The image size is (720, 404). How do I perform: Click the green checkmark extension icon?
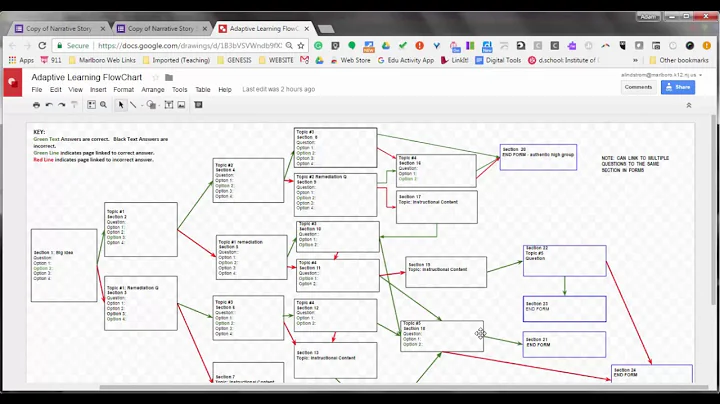403,45
